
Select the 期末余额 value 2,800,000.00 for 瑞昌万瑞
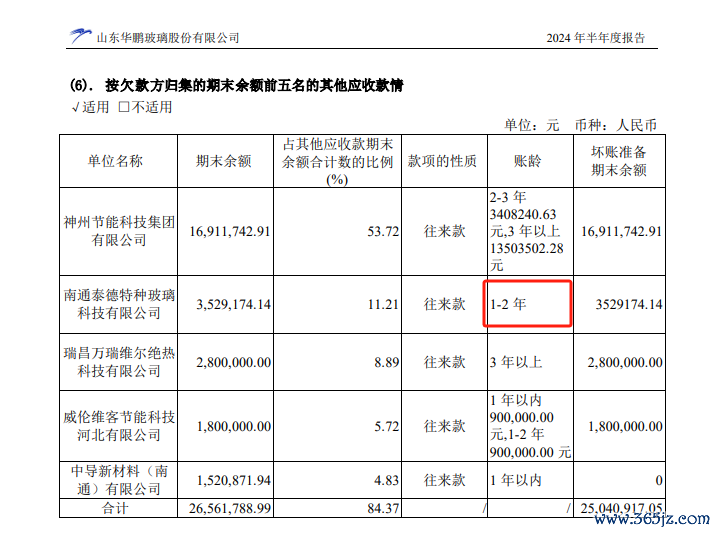(233, 363)
